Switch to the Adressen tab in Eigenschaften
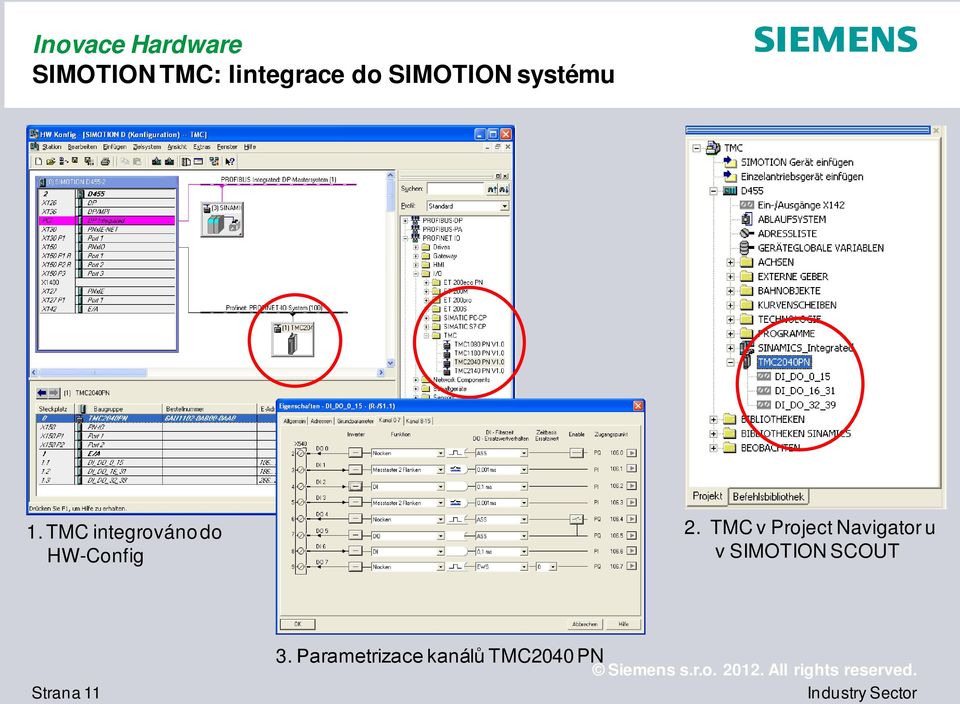 [321, 421]
